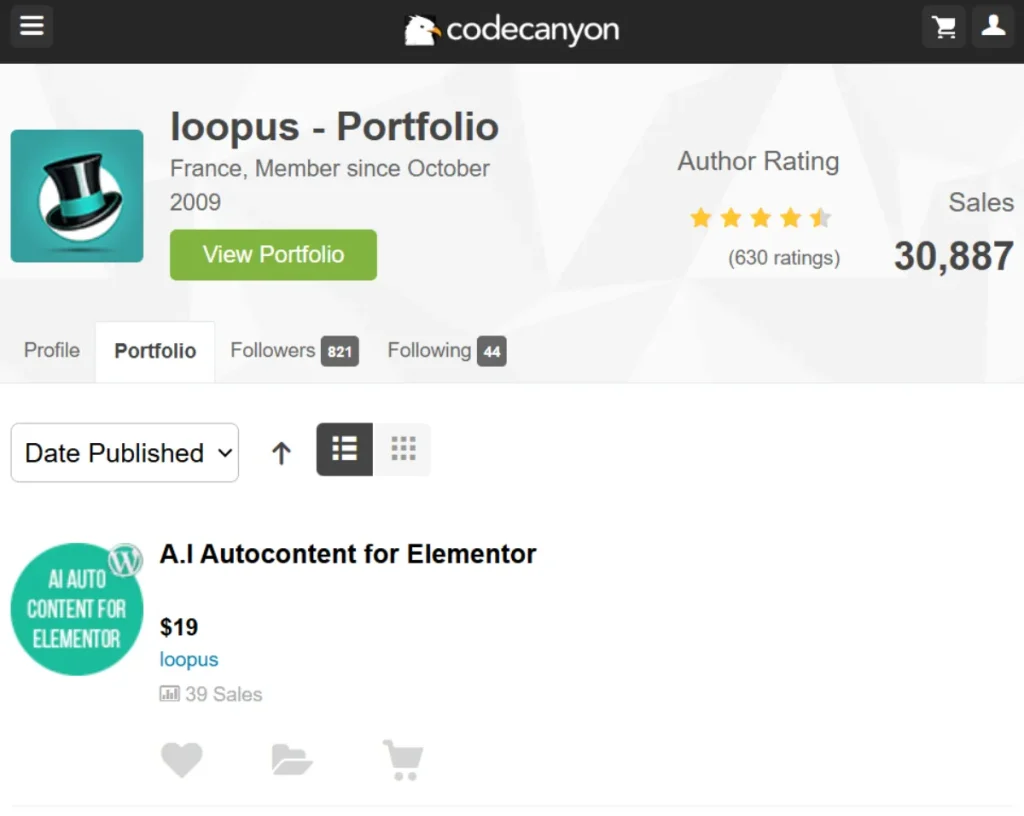
Task: Open the shopping cart icon in header
Action: tap(944, 27)
